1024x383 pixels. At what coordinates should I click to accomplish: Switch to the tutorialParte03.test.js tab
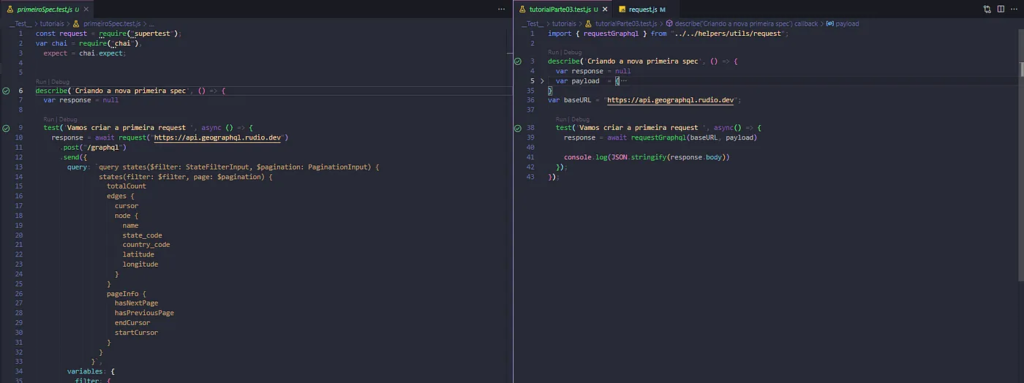(x=563, y=10)
